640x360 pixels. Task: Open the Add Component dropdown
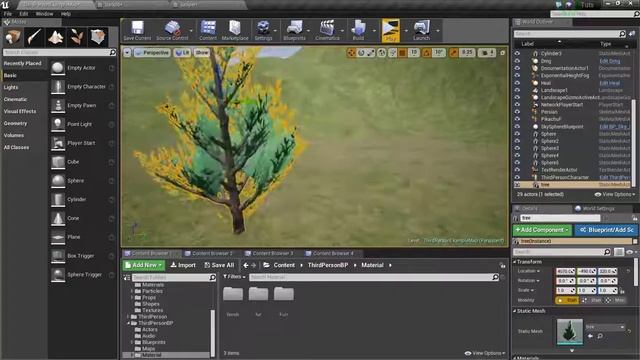[542, 230]
